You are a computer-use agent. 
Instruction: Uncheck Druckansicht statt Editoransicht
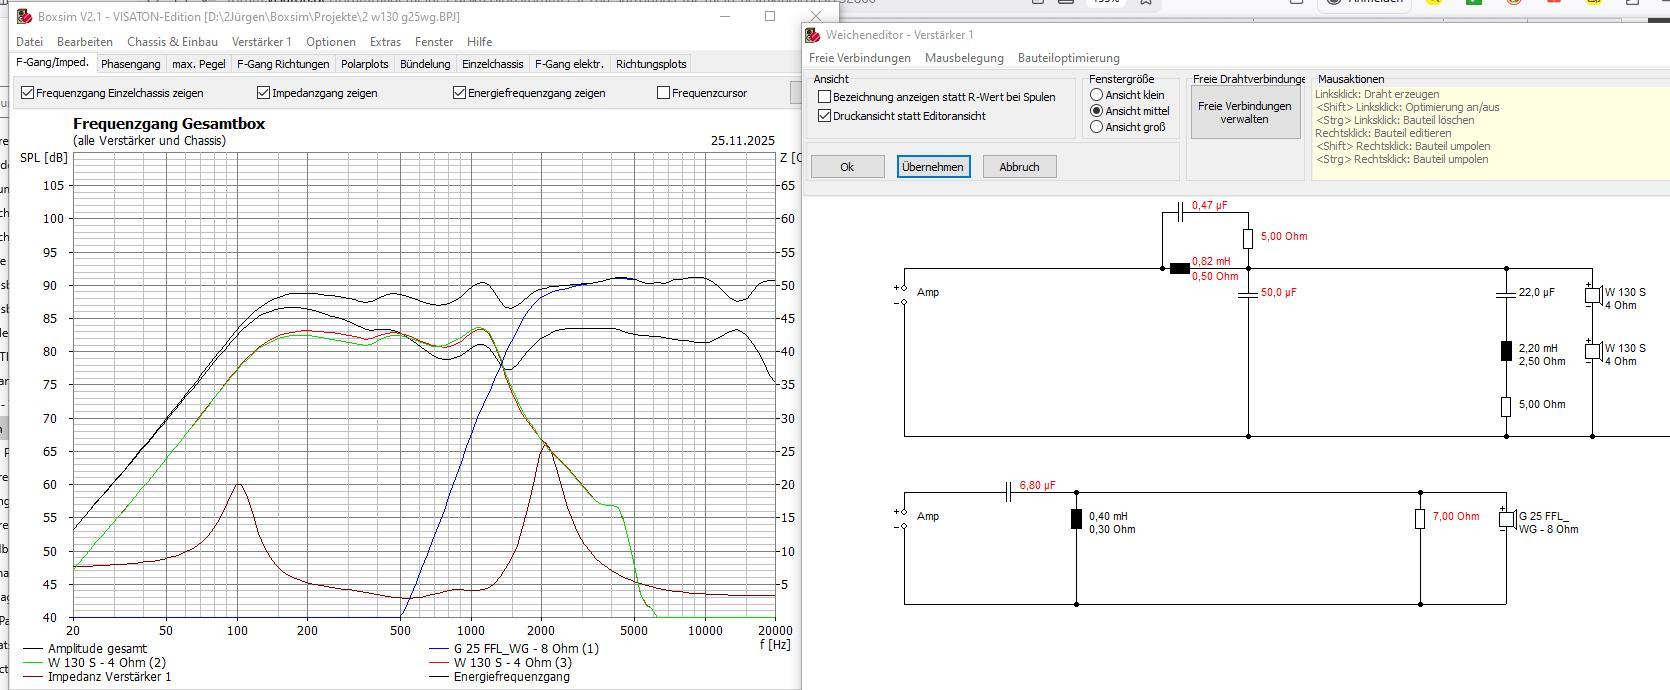coord(825,116)
